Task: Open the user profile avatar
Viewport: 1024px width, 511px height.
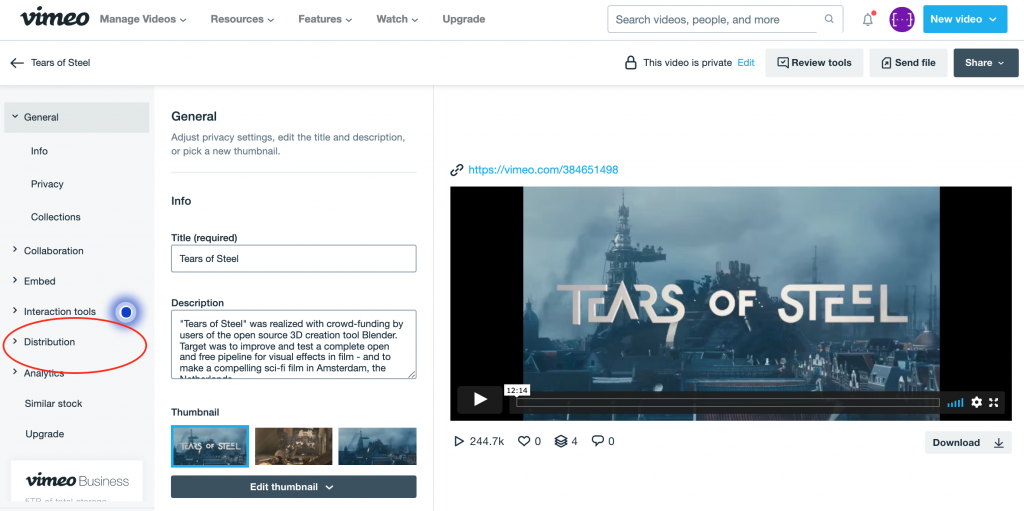Action: tap(902, 19)
